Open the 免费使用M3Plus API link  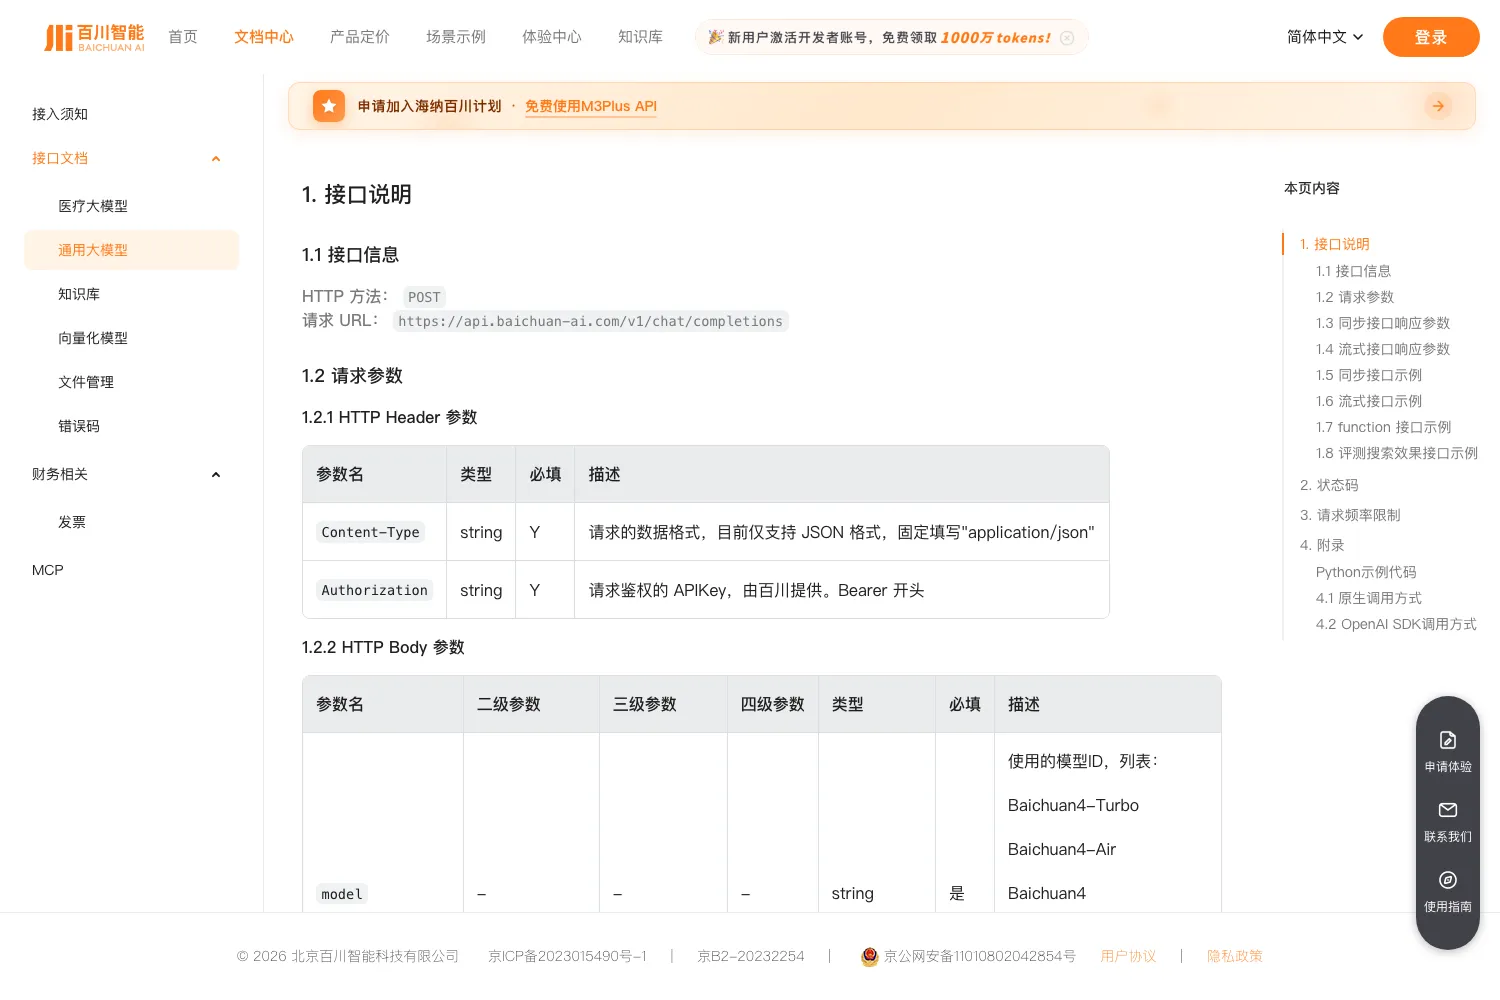click(591, 106)
